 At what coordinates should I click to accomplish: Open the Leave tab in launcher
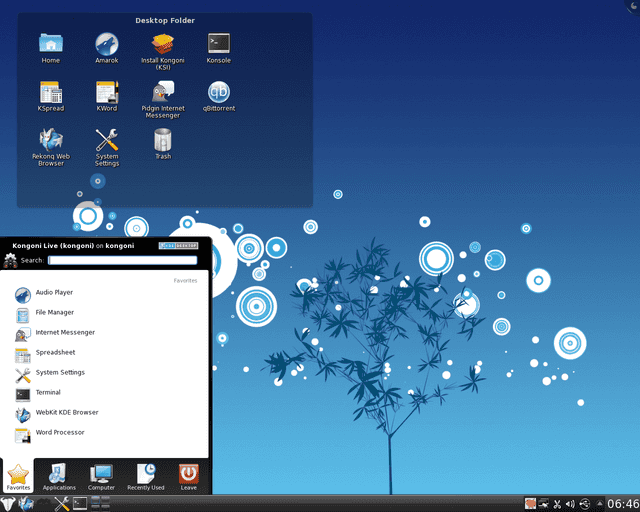(188, 476)
